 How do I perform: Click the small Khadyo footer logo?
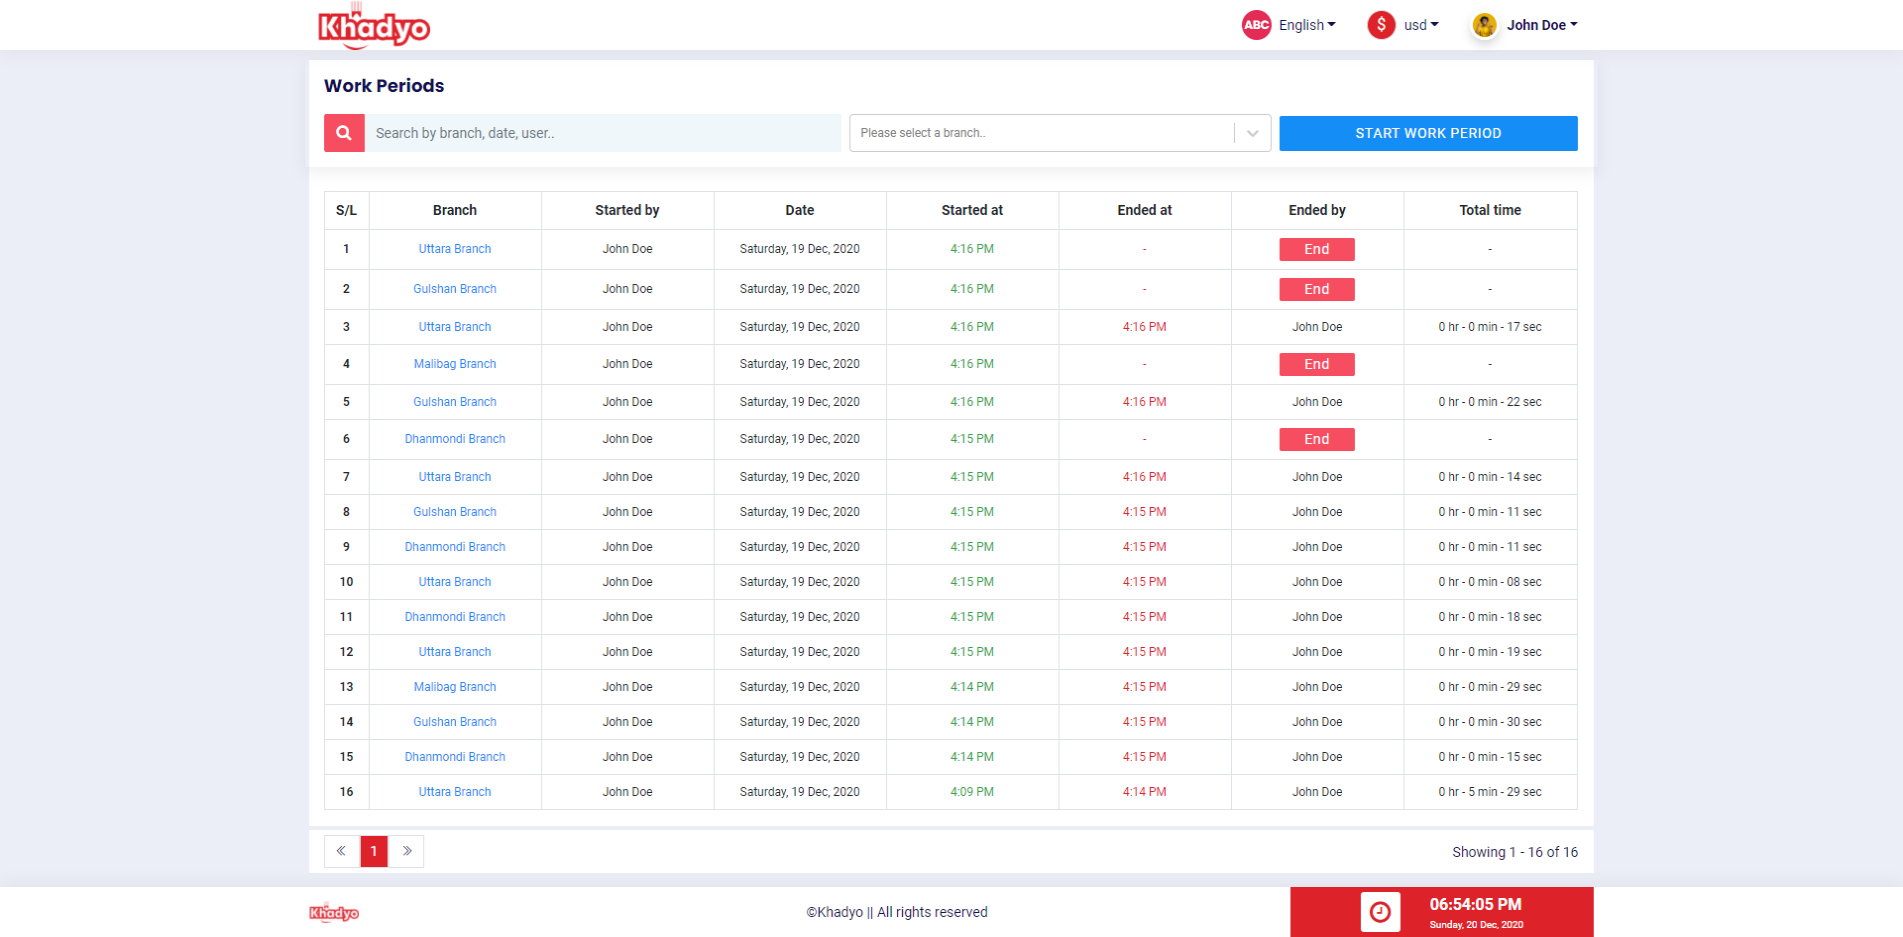(334, 912)
